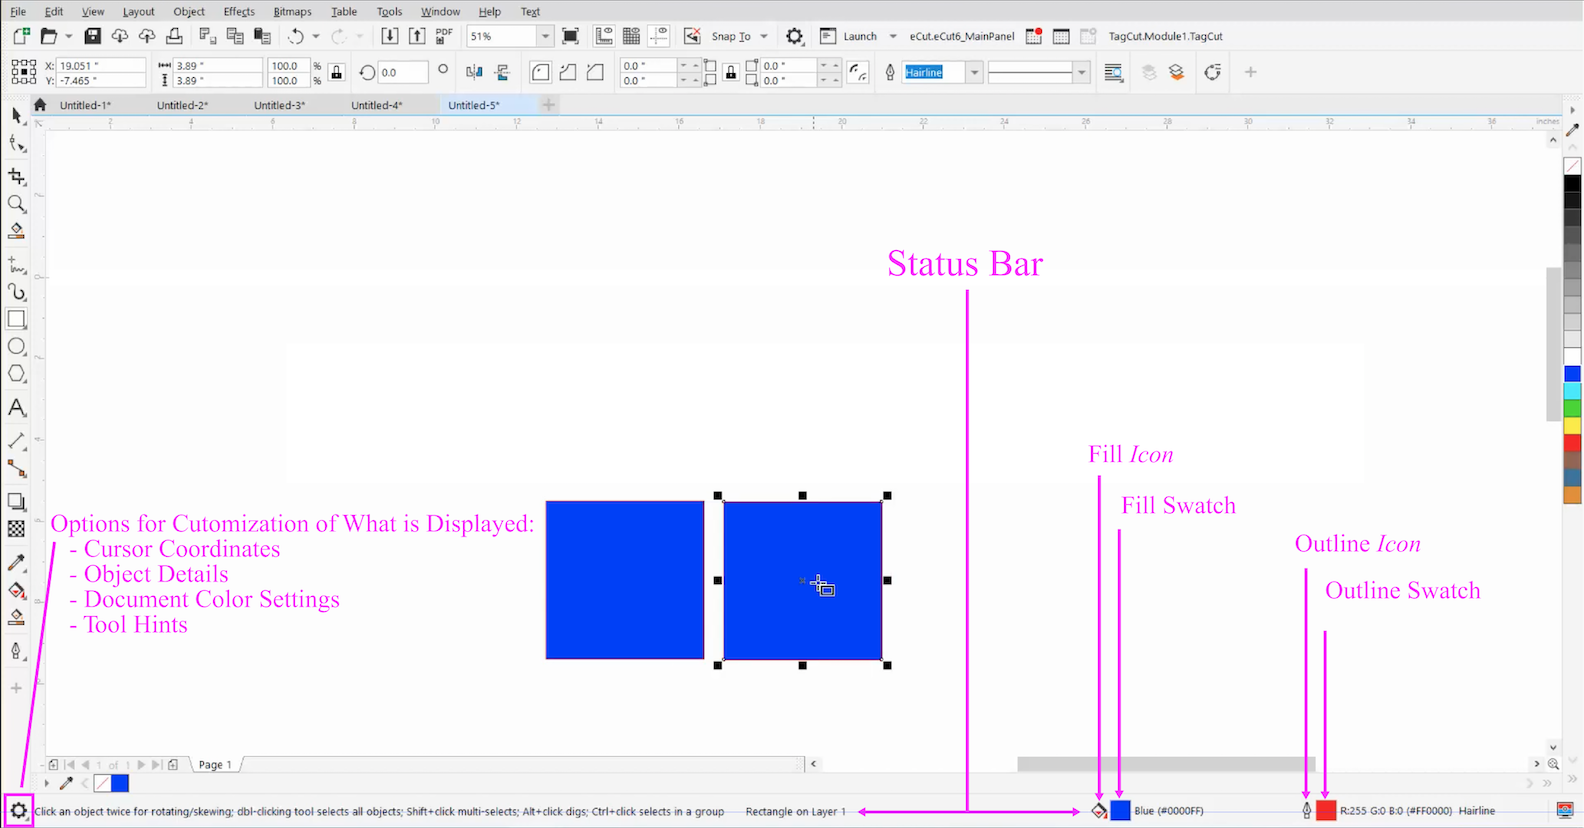Image resolution: width=1584 pixels, height=828 pixels.
Task: Switch to the Untitled-3 document tab
Action: [279, 105]
